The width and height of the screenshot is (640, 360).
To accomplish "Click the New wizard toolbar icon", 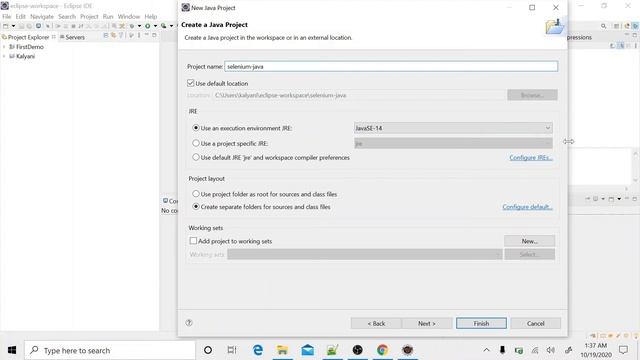I will [x=6, y=26].
